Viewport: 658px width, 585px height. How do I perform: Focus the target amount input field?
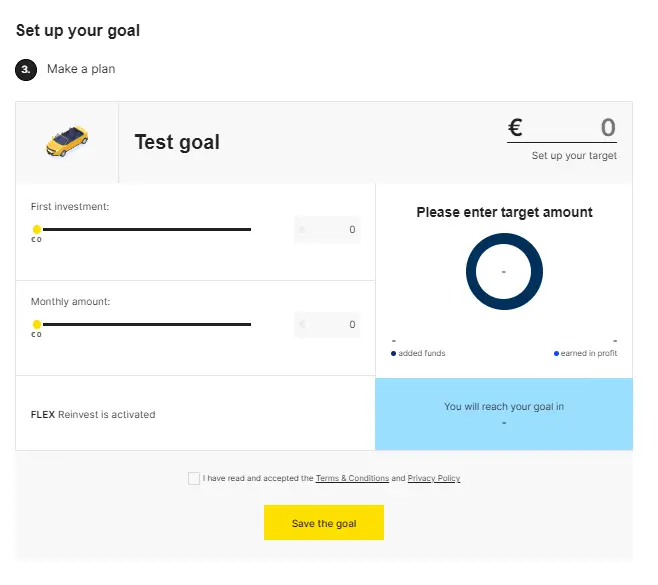pos(562,128)
